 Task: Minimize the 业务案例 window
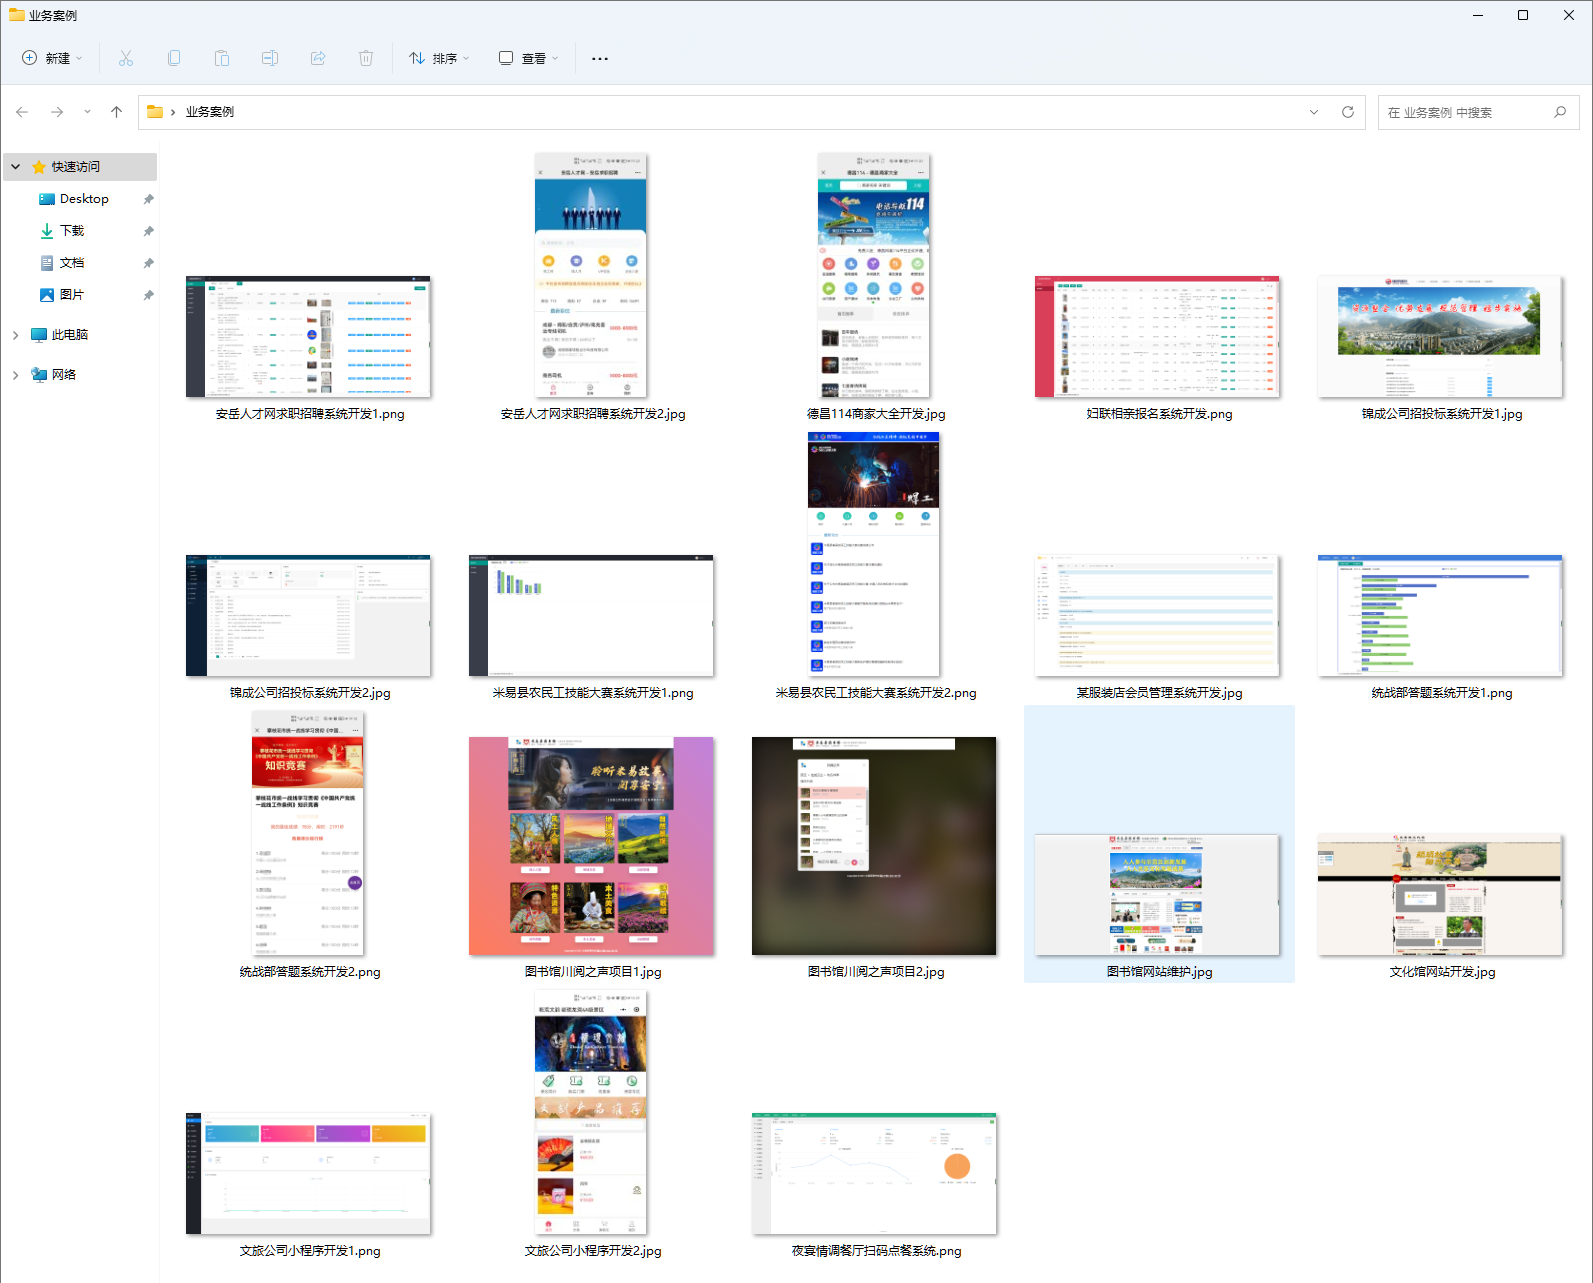pyautogui.click(x=1478, y=15)
